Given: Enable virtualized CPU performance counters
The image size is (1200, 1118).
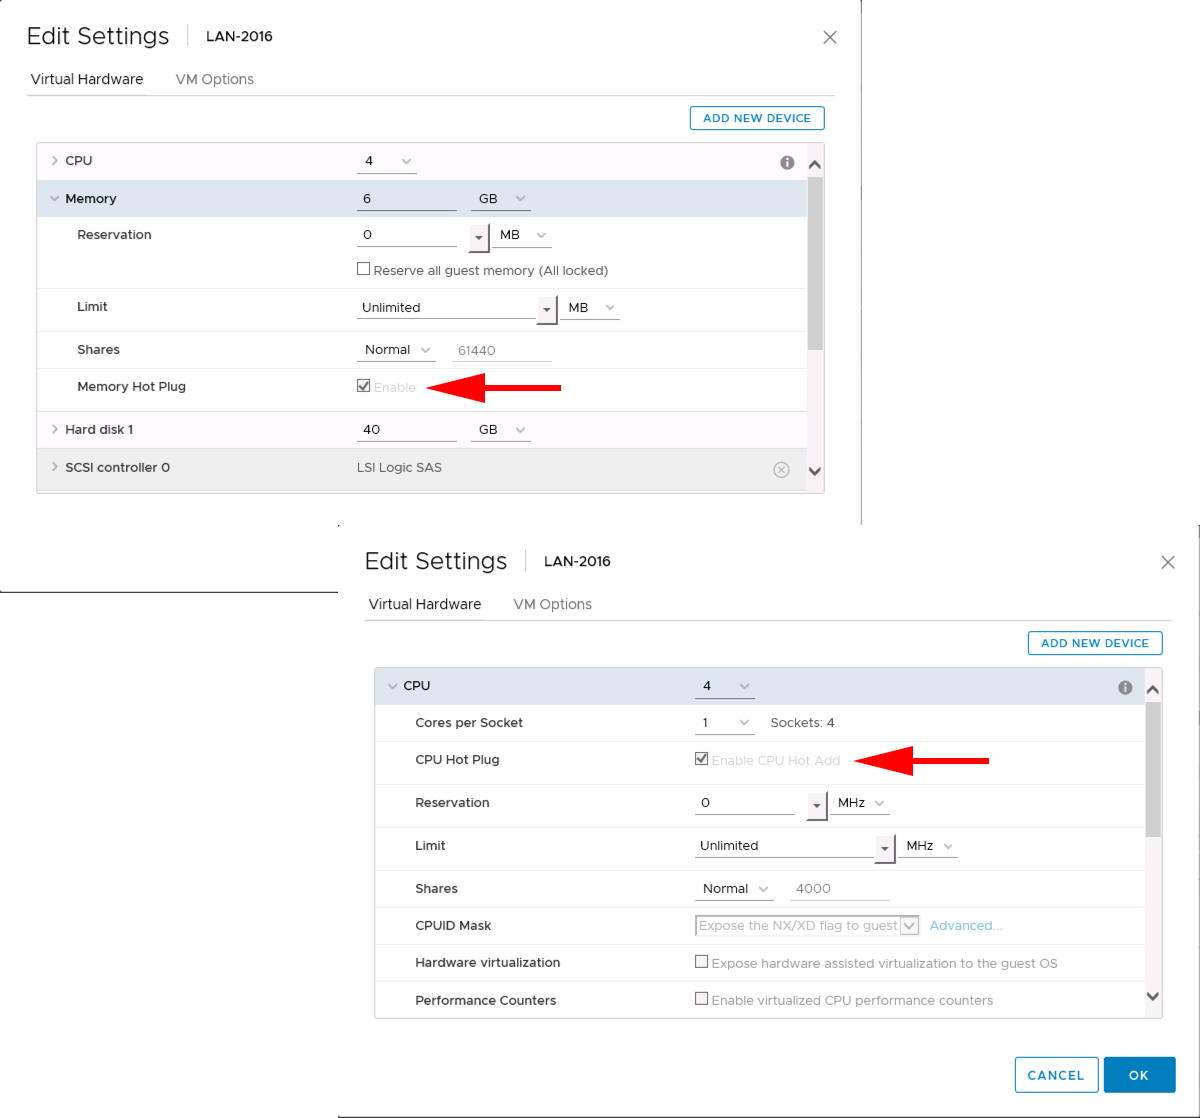Looking at the screenshot, I should 701,1000.
